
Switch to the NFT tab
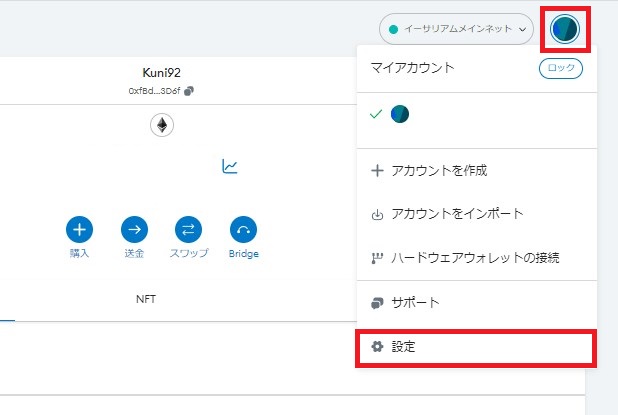(x=146, y=299)
